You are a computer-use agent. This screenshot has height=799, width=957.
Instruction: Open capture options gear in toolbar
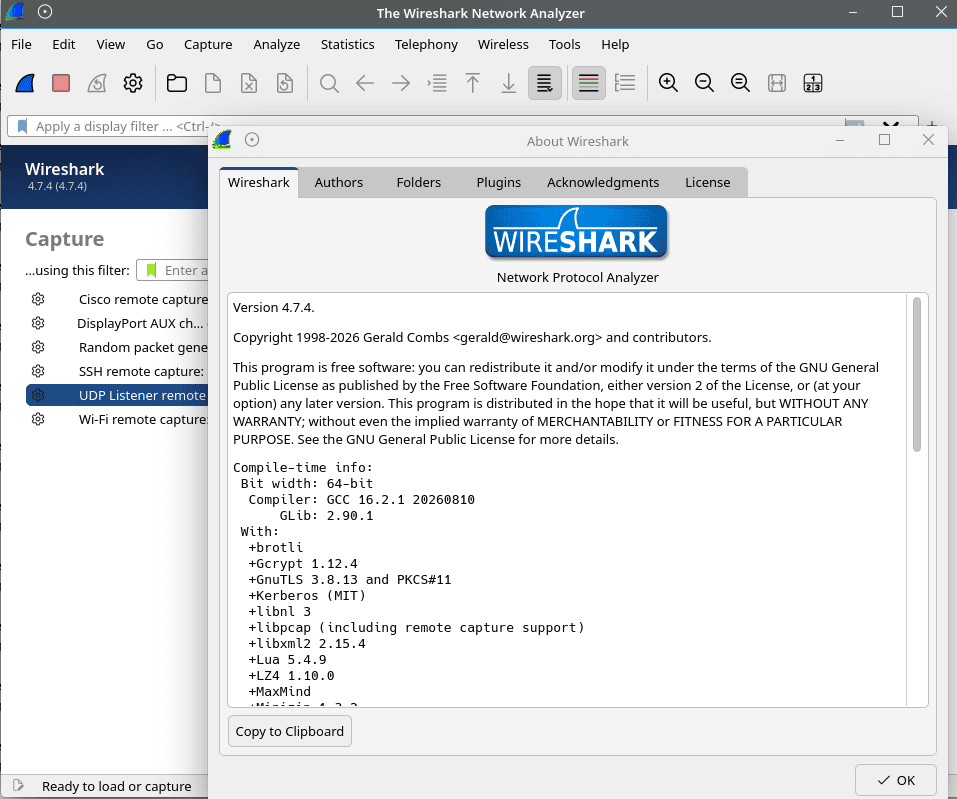133,83
